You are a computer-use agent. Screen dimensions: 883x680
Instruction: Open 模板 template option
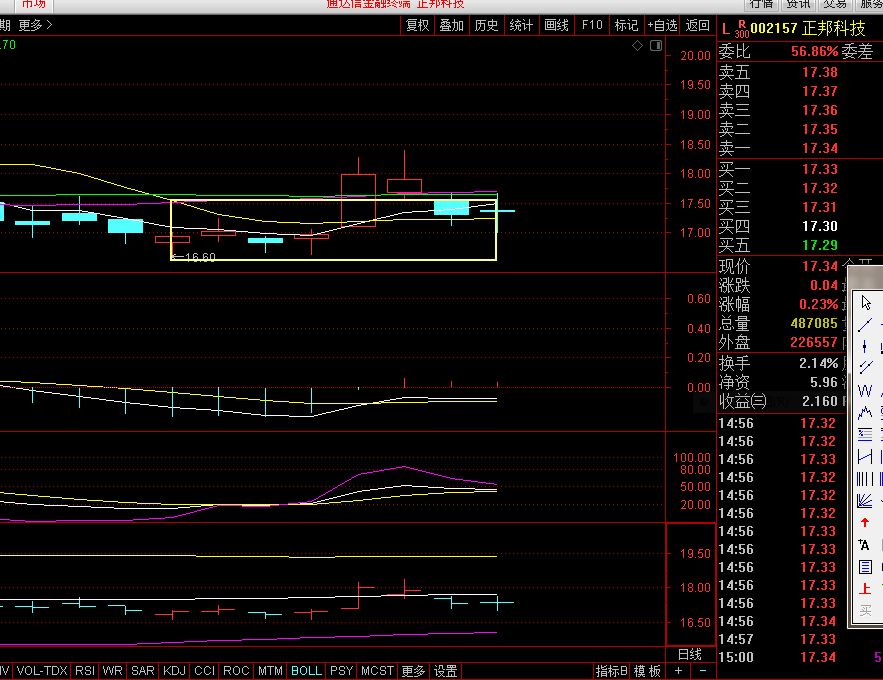coord(648,671)
